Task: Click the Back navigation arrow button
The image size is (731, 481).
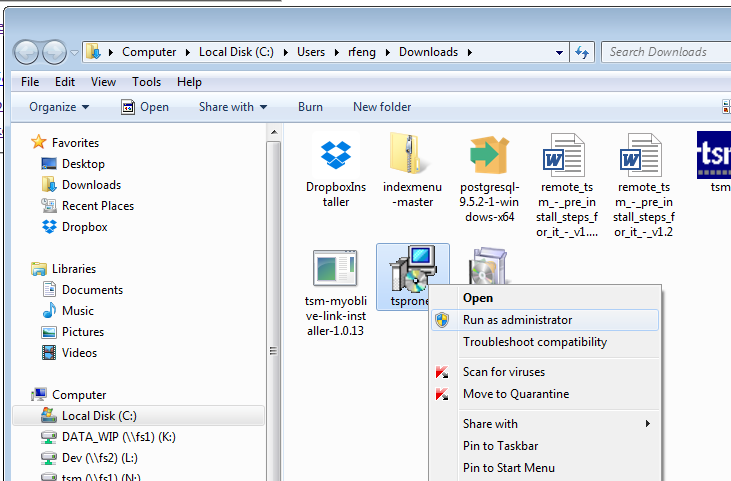Action: click(x=26, y=52)
